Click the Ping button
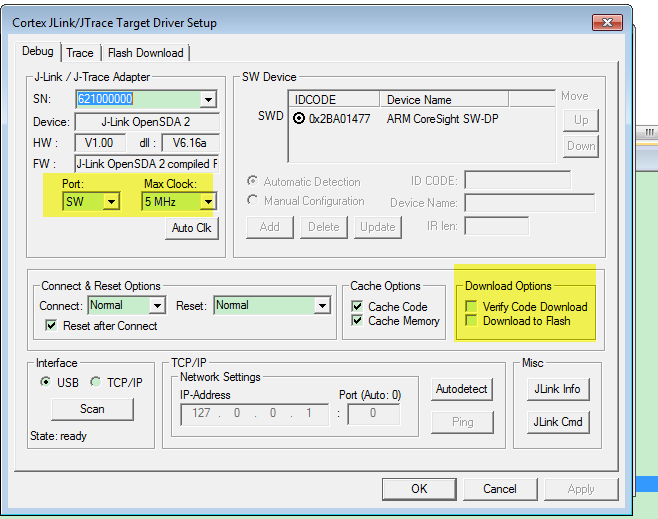Image resolution: width=658 pixels, height=519 pixels. point(462,422)
